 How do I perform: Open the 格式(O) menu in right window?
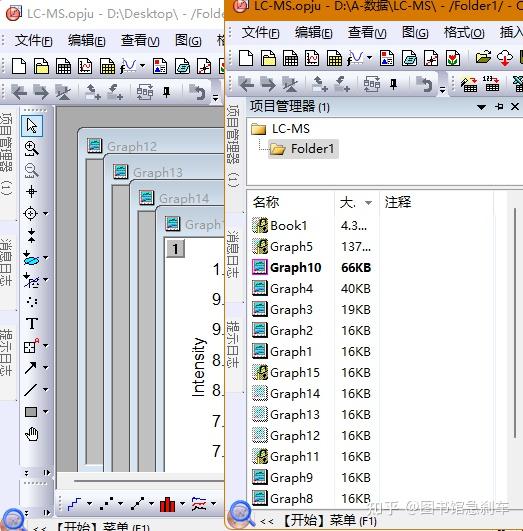tap(464, 33)
